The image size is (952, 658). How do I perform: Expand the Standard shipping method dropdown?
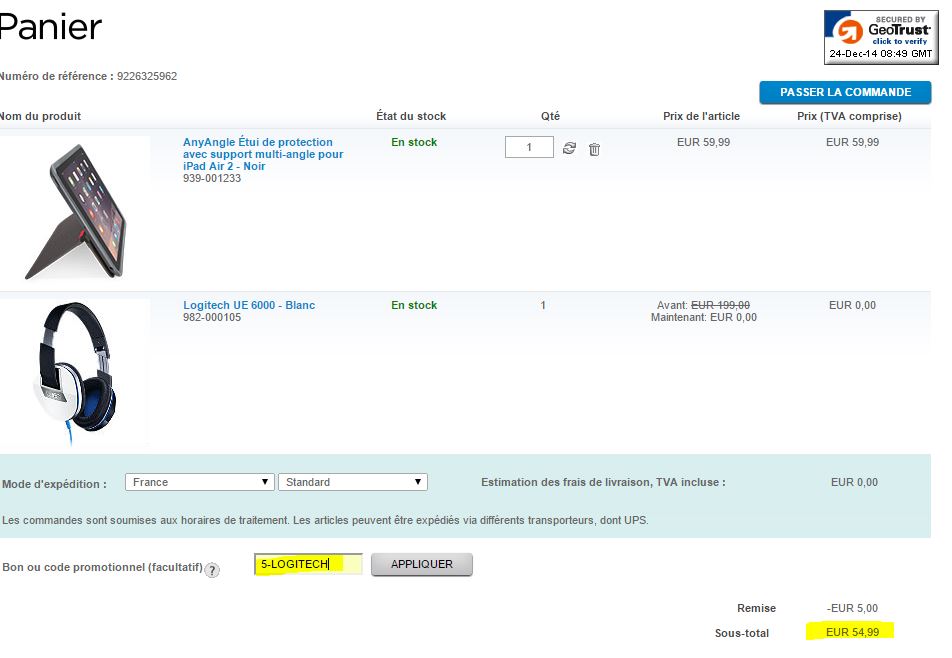353,482
